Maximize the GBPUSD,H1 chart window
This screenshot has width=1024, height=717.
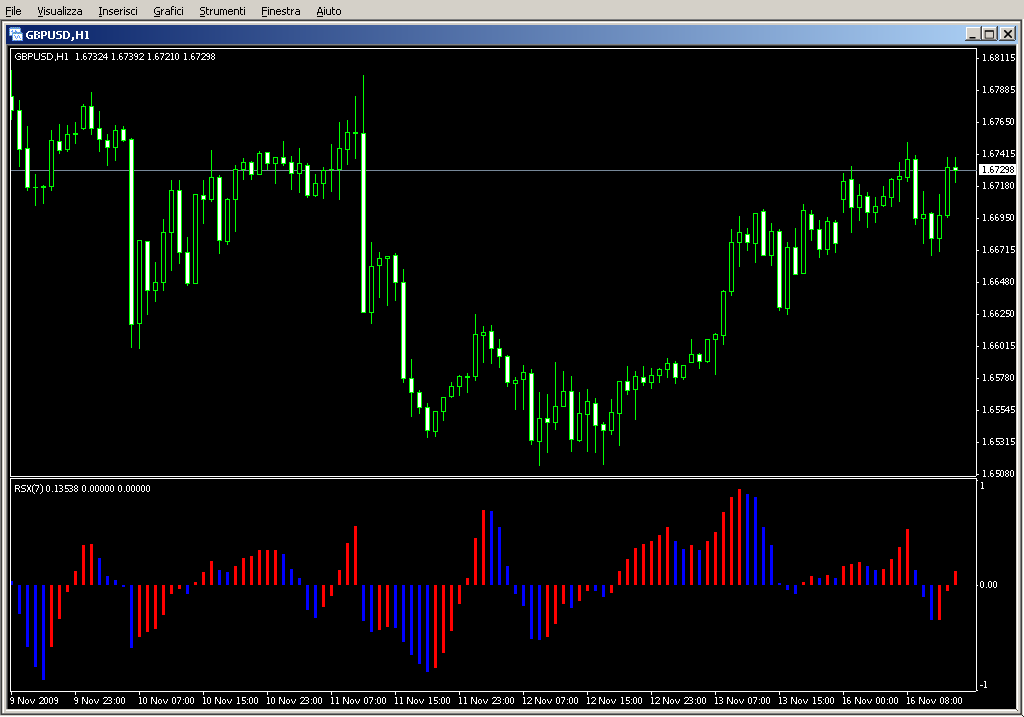(x=989, y=34)
